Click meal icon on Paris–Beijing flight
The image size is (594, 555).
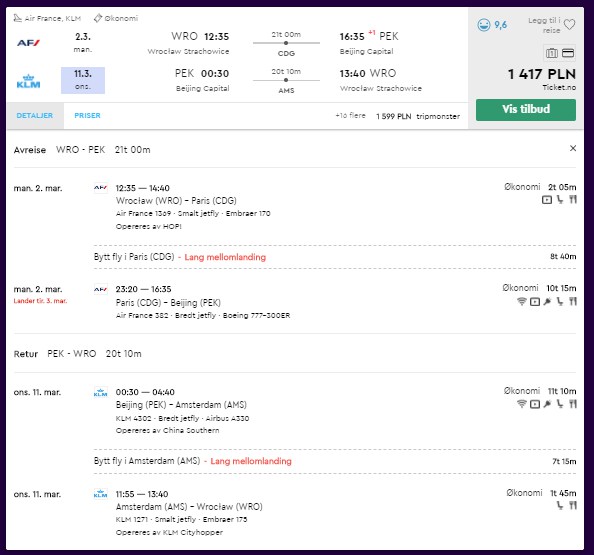click(573, 302)
